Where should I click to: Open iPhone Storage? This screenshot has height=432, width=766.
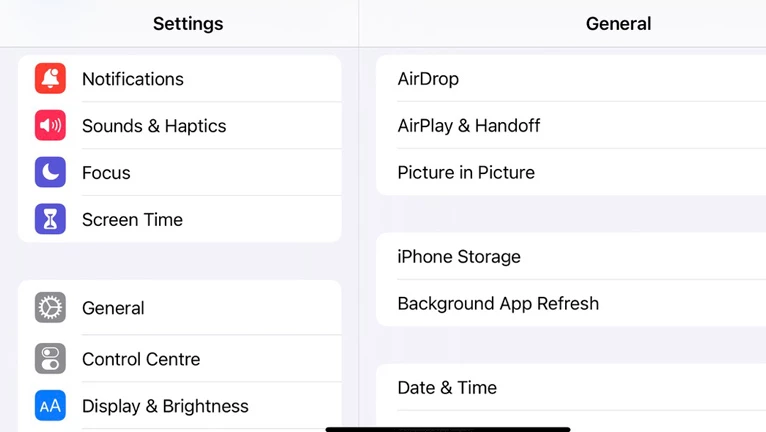[x=571, y=256]
